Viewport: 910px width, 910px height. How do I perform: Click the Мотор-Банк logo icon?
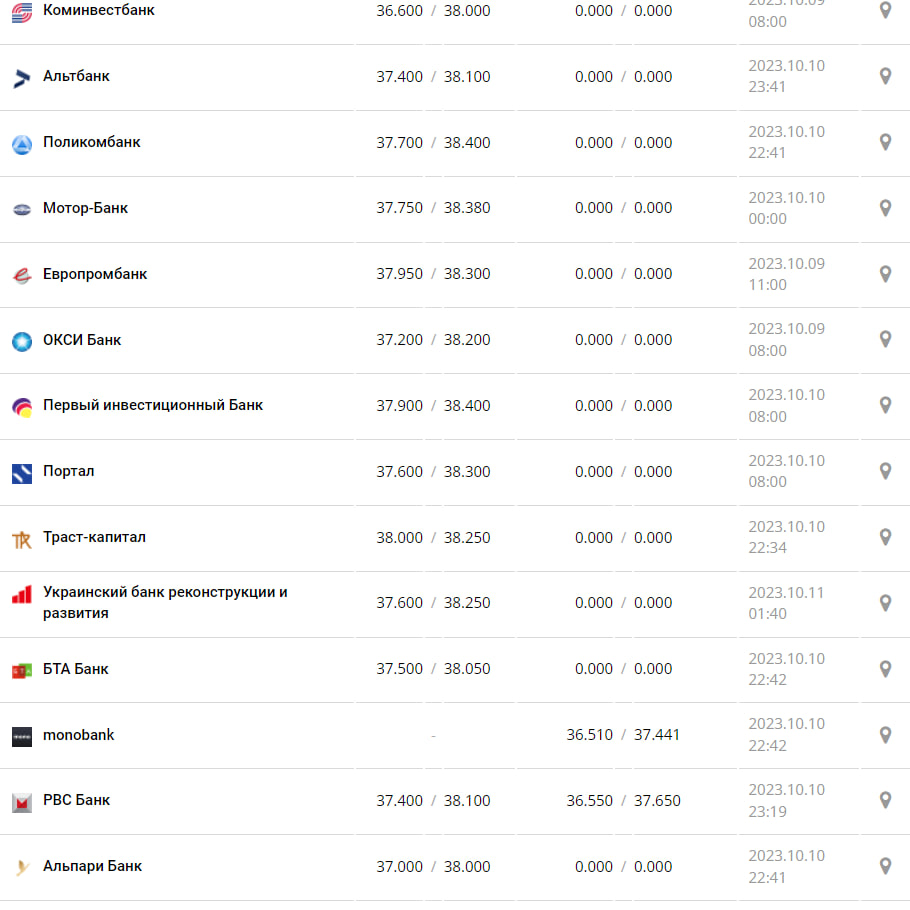[x=22, y=209]
